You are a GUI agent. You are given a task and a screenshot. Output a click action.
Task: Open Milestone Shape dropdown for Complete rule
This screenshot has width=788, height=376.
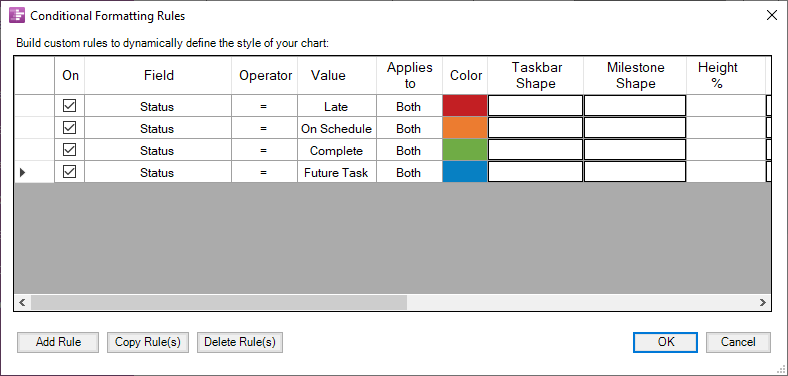click(635, 150)
